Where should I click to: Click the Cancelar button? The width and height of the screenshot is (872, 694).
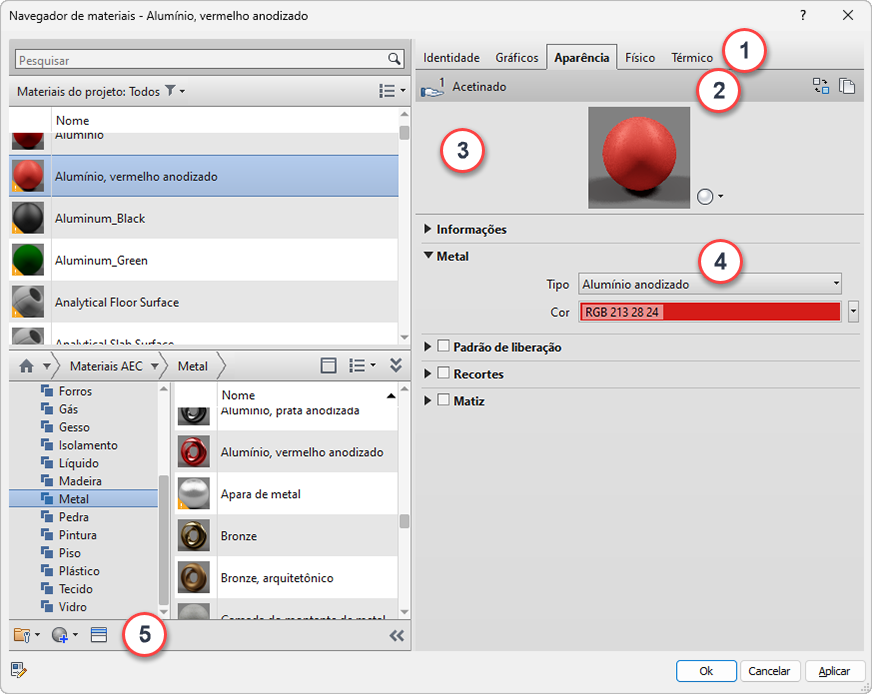(769, 671)
